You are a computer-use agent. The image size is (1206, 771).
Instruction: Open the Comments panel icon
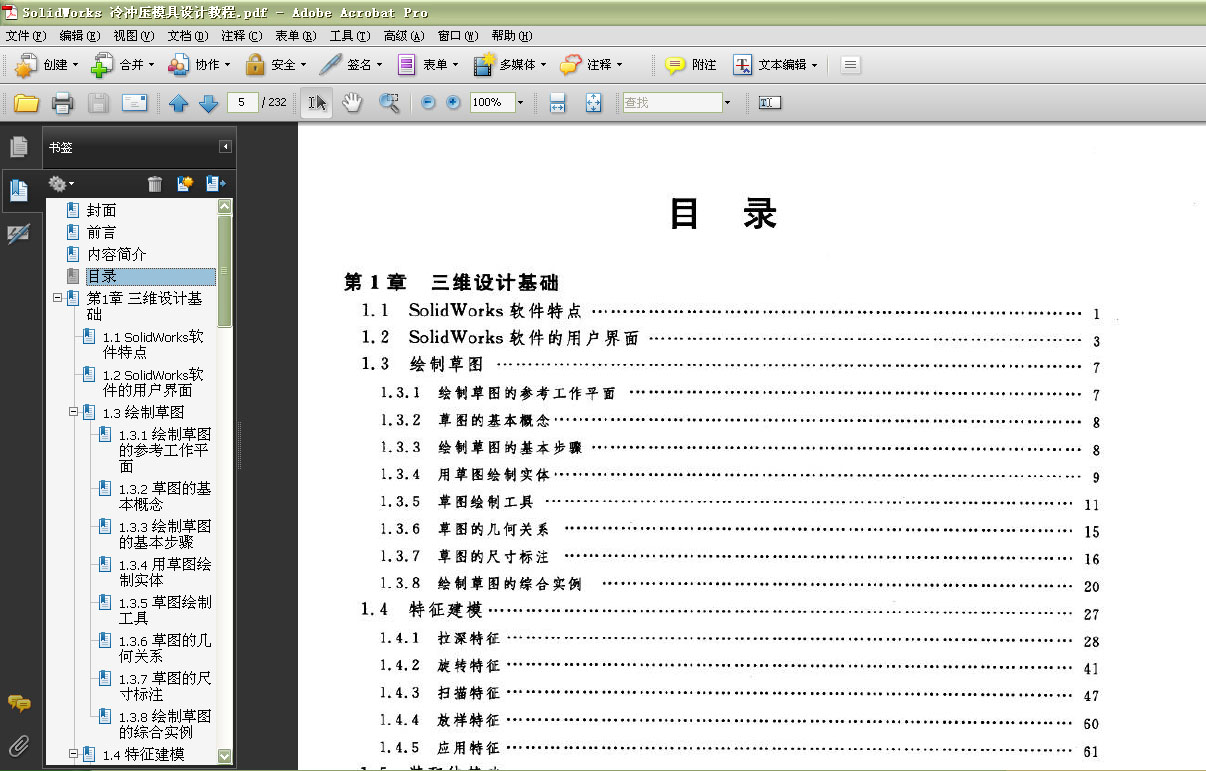pos(18,703)
